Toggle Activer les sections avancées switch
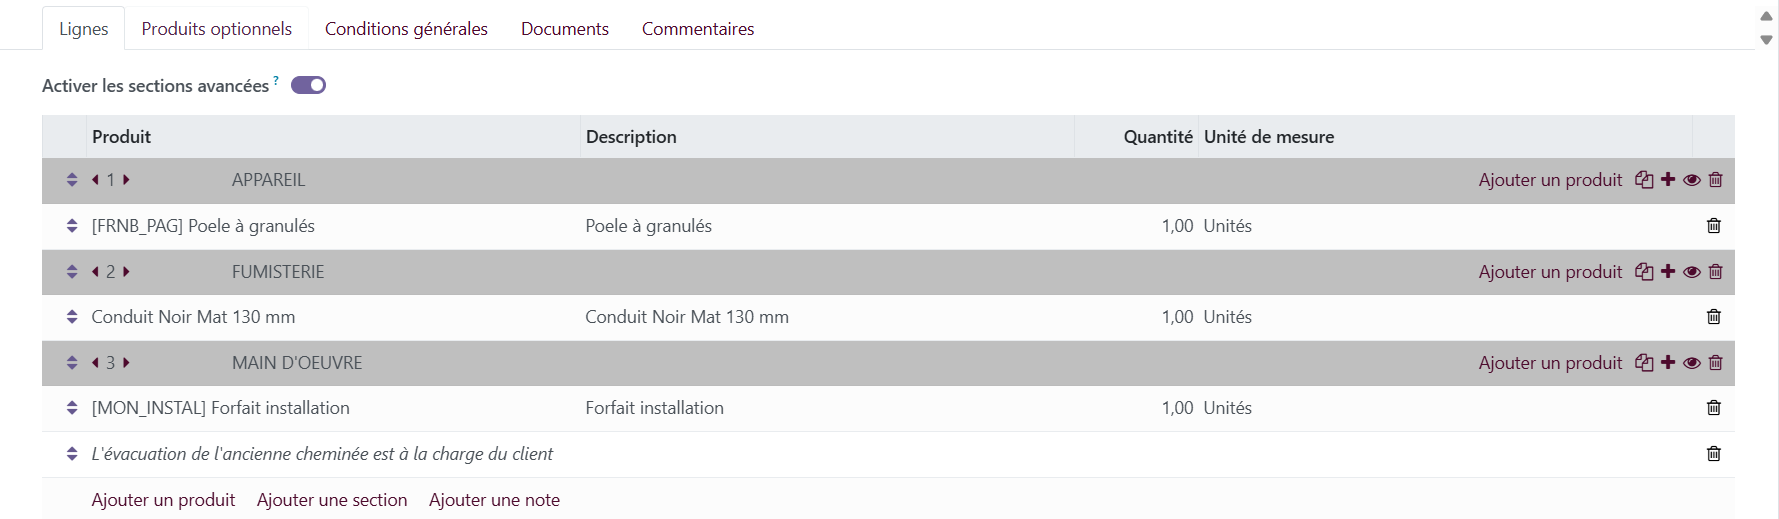The height and width of the screenshot is (519, 1779). (309, 85)
